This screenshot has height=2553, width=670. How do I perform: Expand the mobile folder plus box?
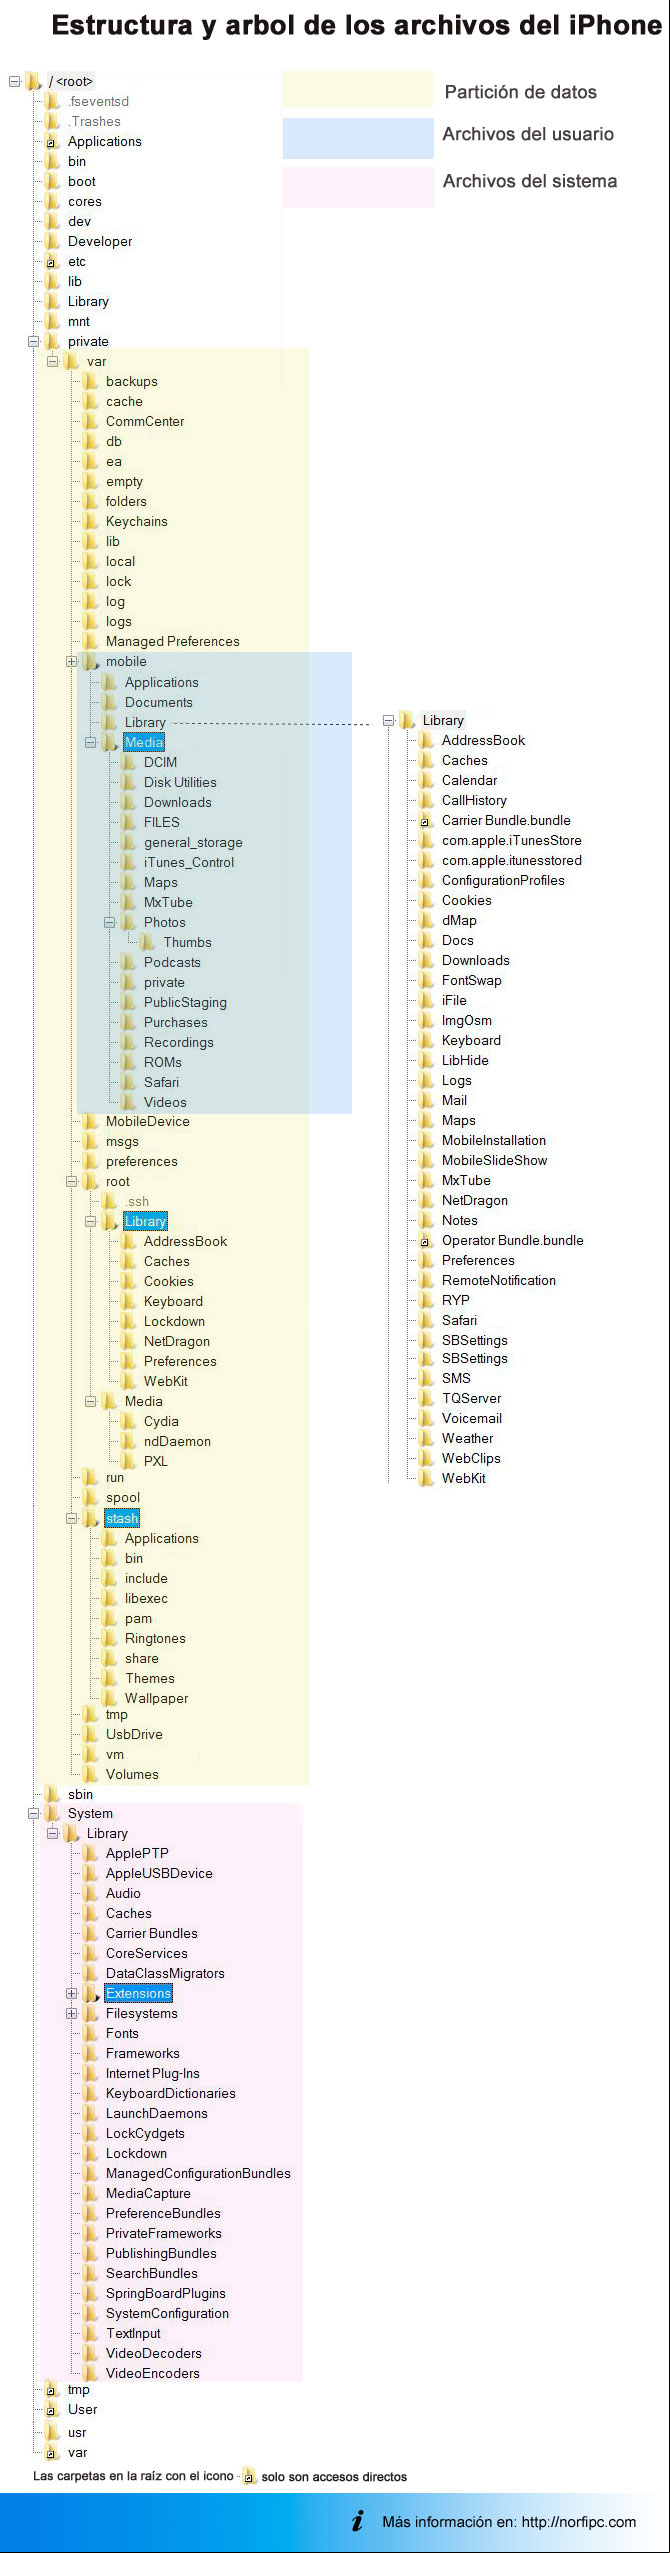(72, 661)
